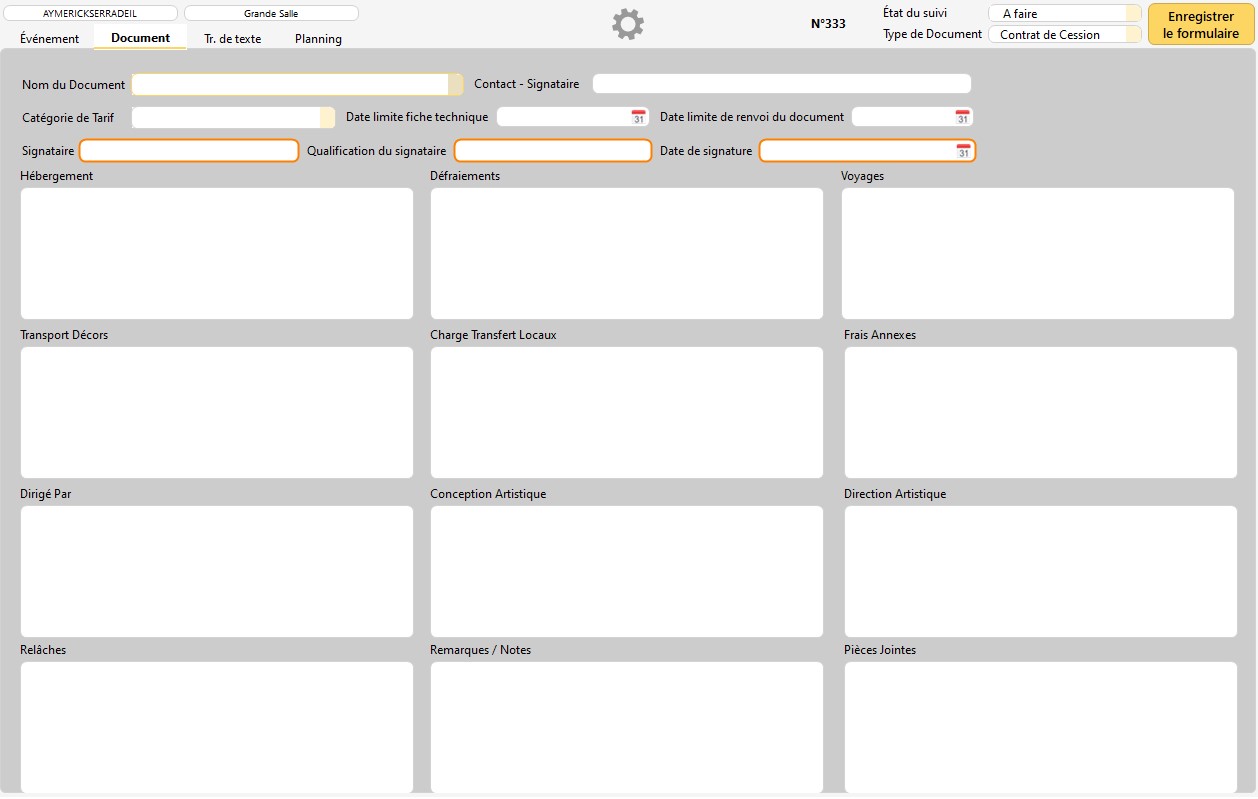The width and height of the screenshot is (1258, 799).
Task: Expand the Nom du Document dropdown
Action: click(x=455, y=85)
